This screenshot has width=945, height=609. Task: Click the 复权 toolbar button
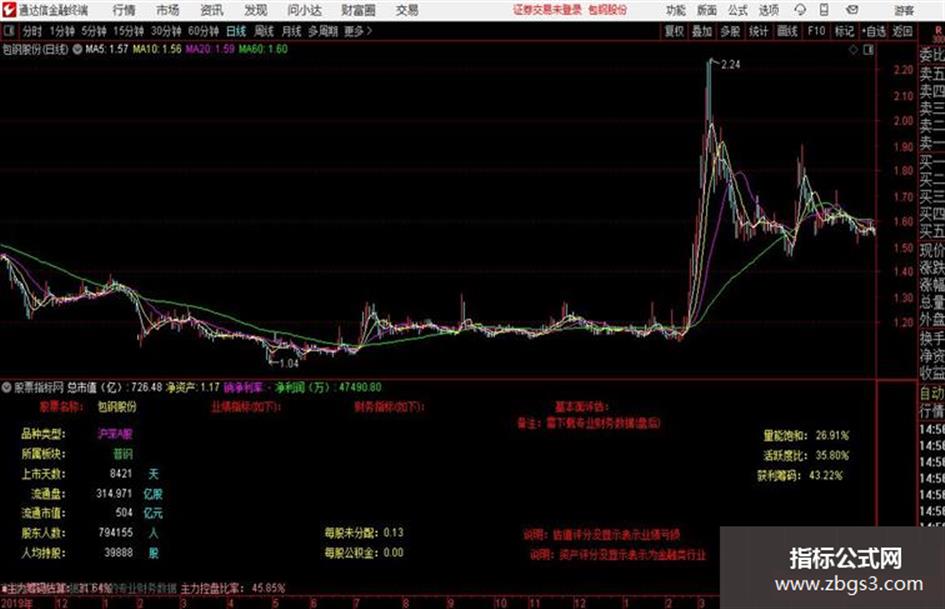(x=674, y=31)
